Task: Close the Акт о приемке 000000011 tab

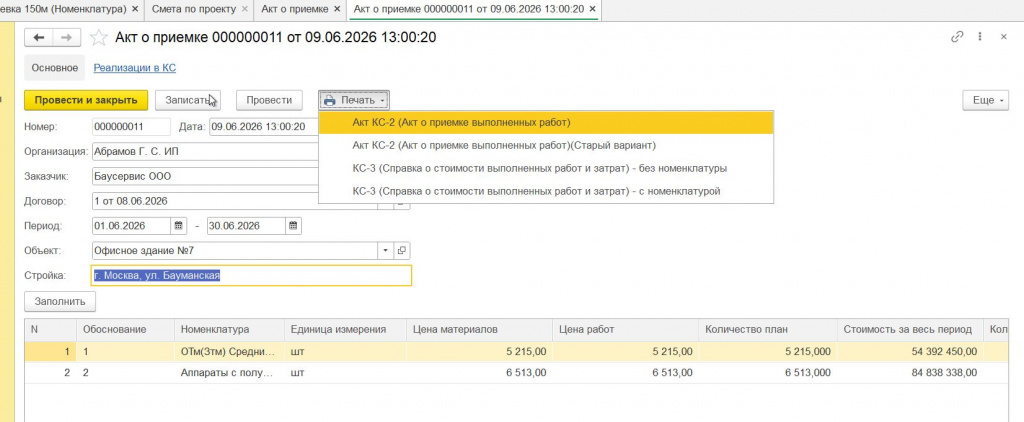Action: click(592, 9)
